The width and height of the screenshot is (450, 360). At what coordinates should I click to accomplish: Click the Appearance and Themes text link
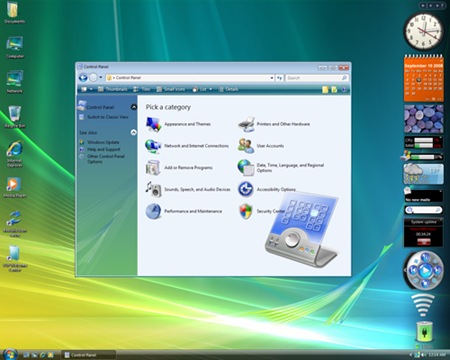coord(187,124)
